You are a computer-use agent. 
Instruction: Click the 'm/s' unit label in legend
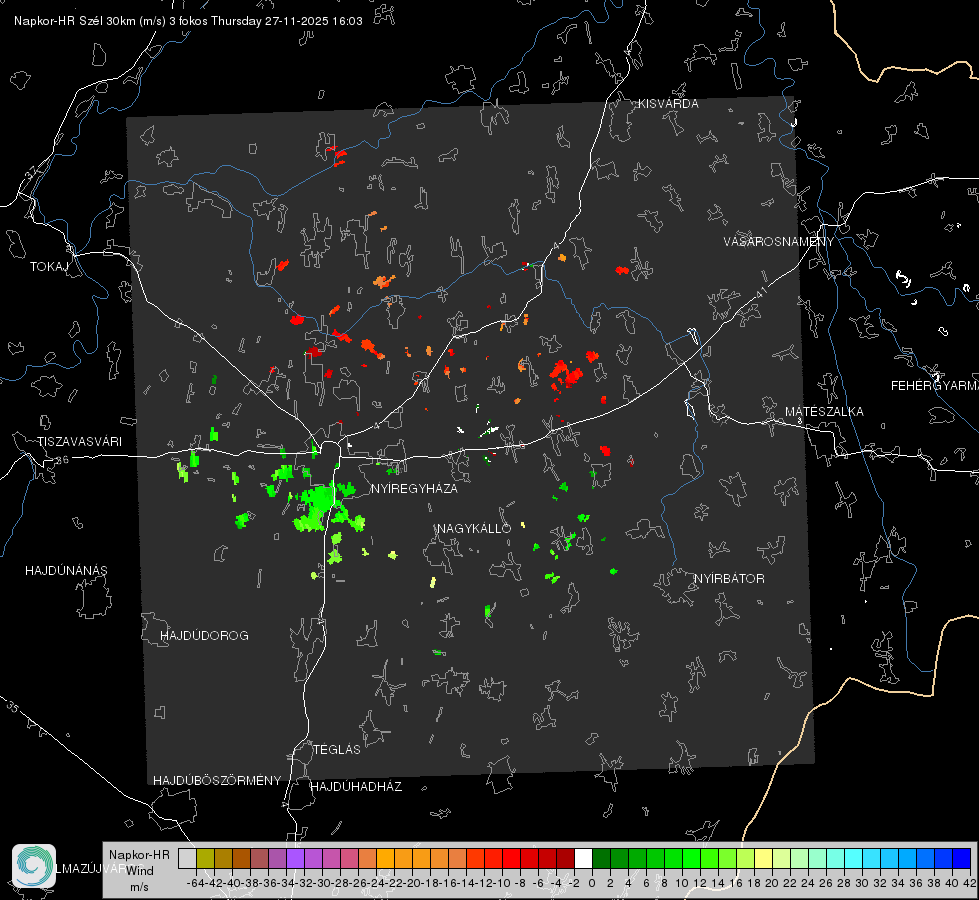pos(139,887)
